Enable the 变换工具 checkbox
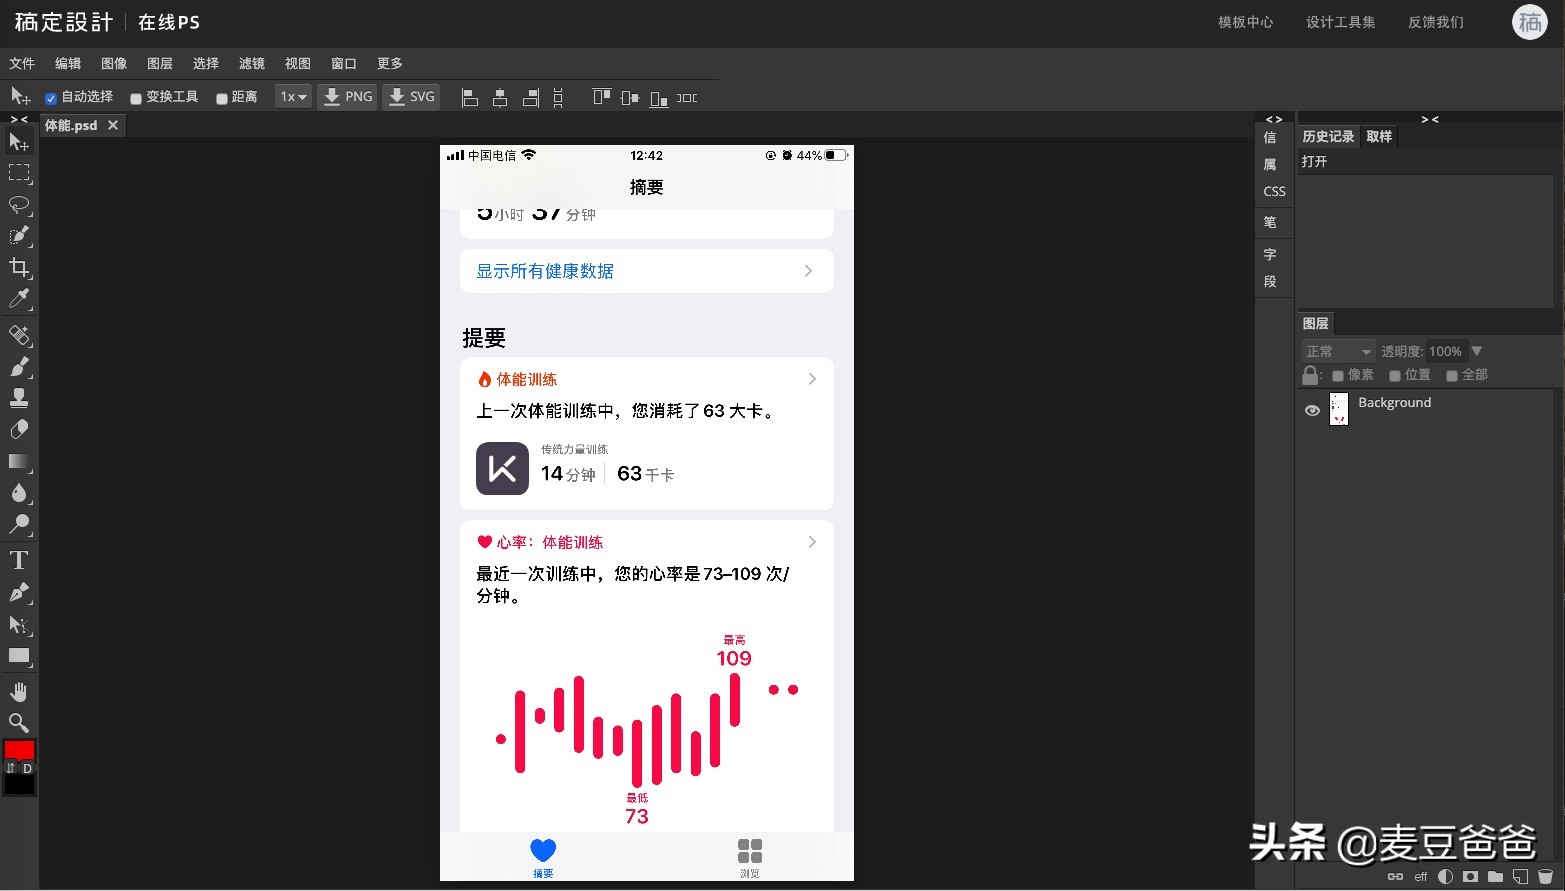 [x=136, y=96]
